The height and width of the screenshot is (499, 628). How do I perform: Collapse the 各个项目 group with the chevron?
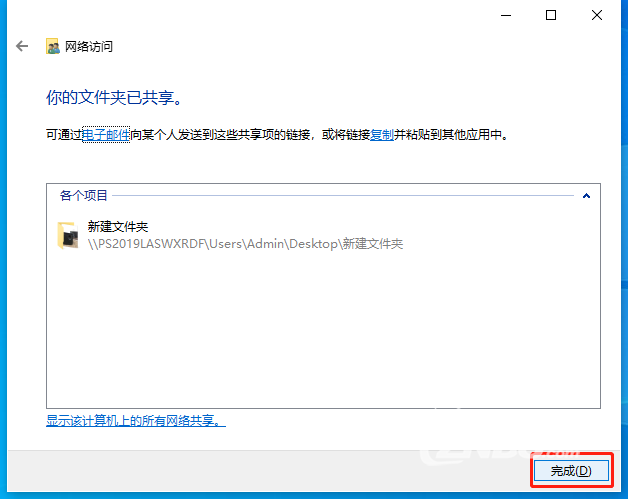pos(585,196)
